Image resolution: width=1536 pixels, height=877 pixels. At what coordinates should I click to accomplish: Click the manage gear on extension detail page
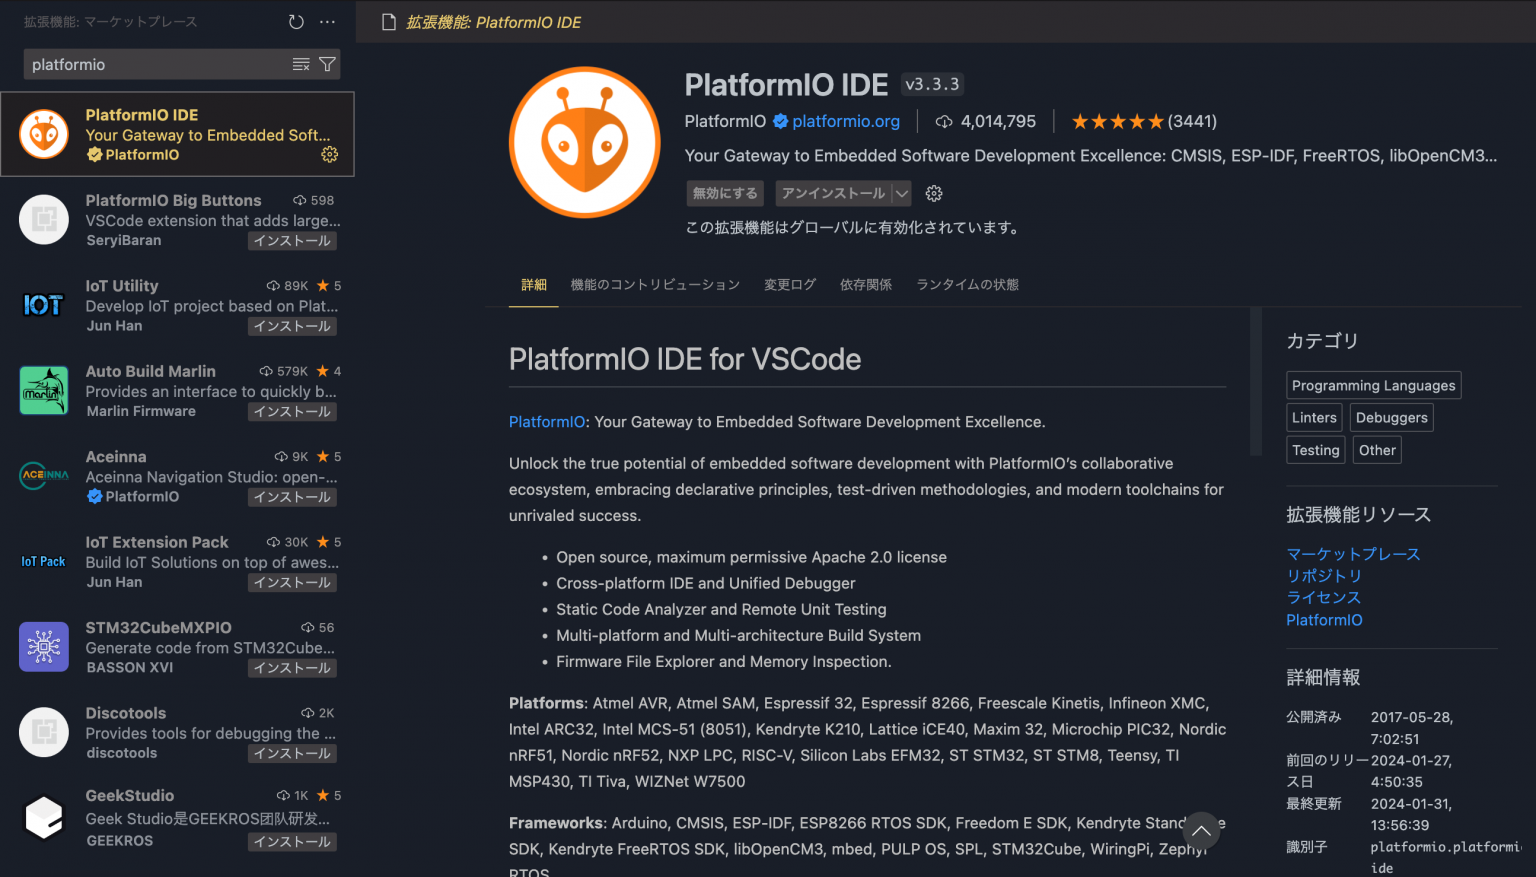tap(933, 193)
